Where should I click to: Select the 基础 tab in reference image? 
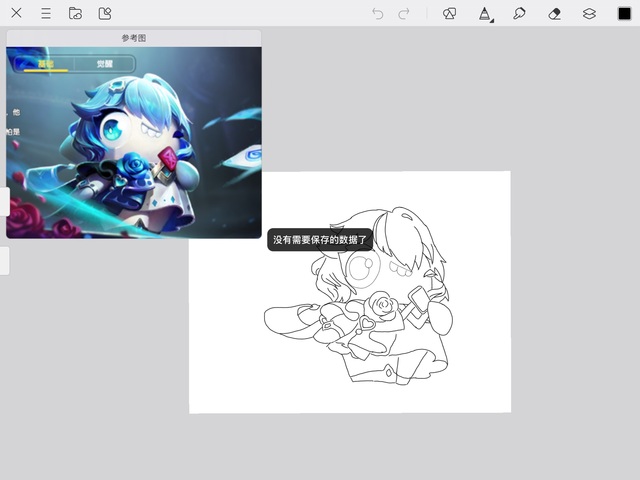(x=45, y=64)
